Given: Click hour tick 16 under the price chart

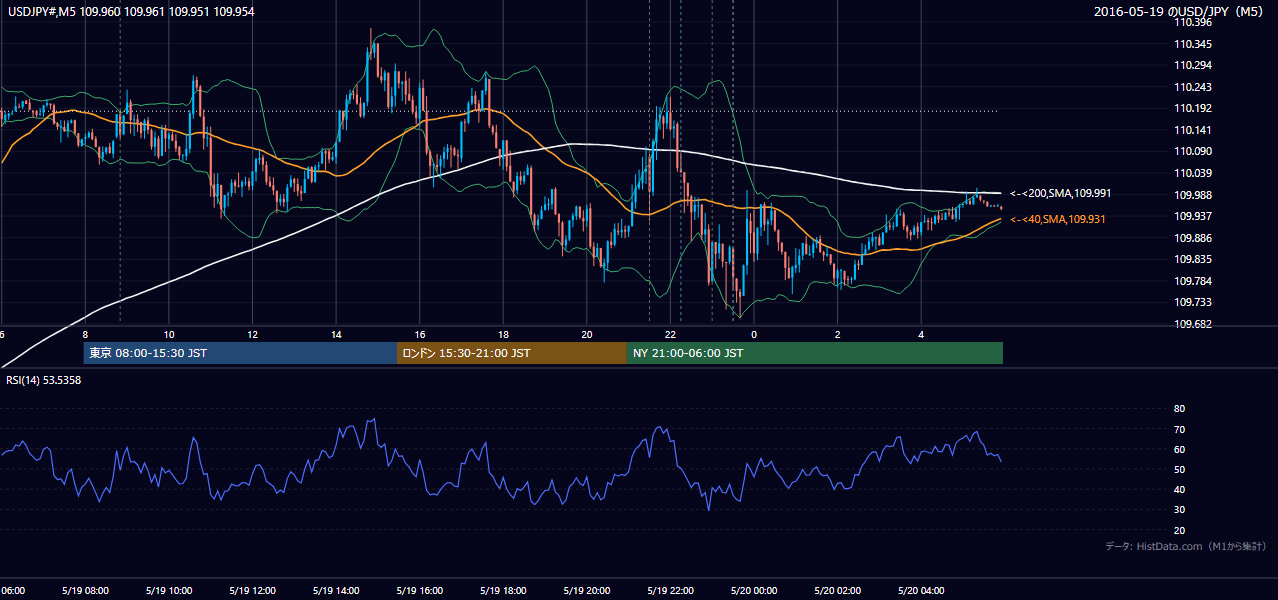Looking at the screenshot, I should click(x=420, y=335).
